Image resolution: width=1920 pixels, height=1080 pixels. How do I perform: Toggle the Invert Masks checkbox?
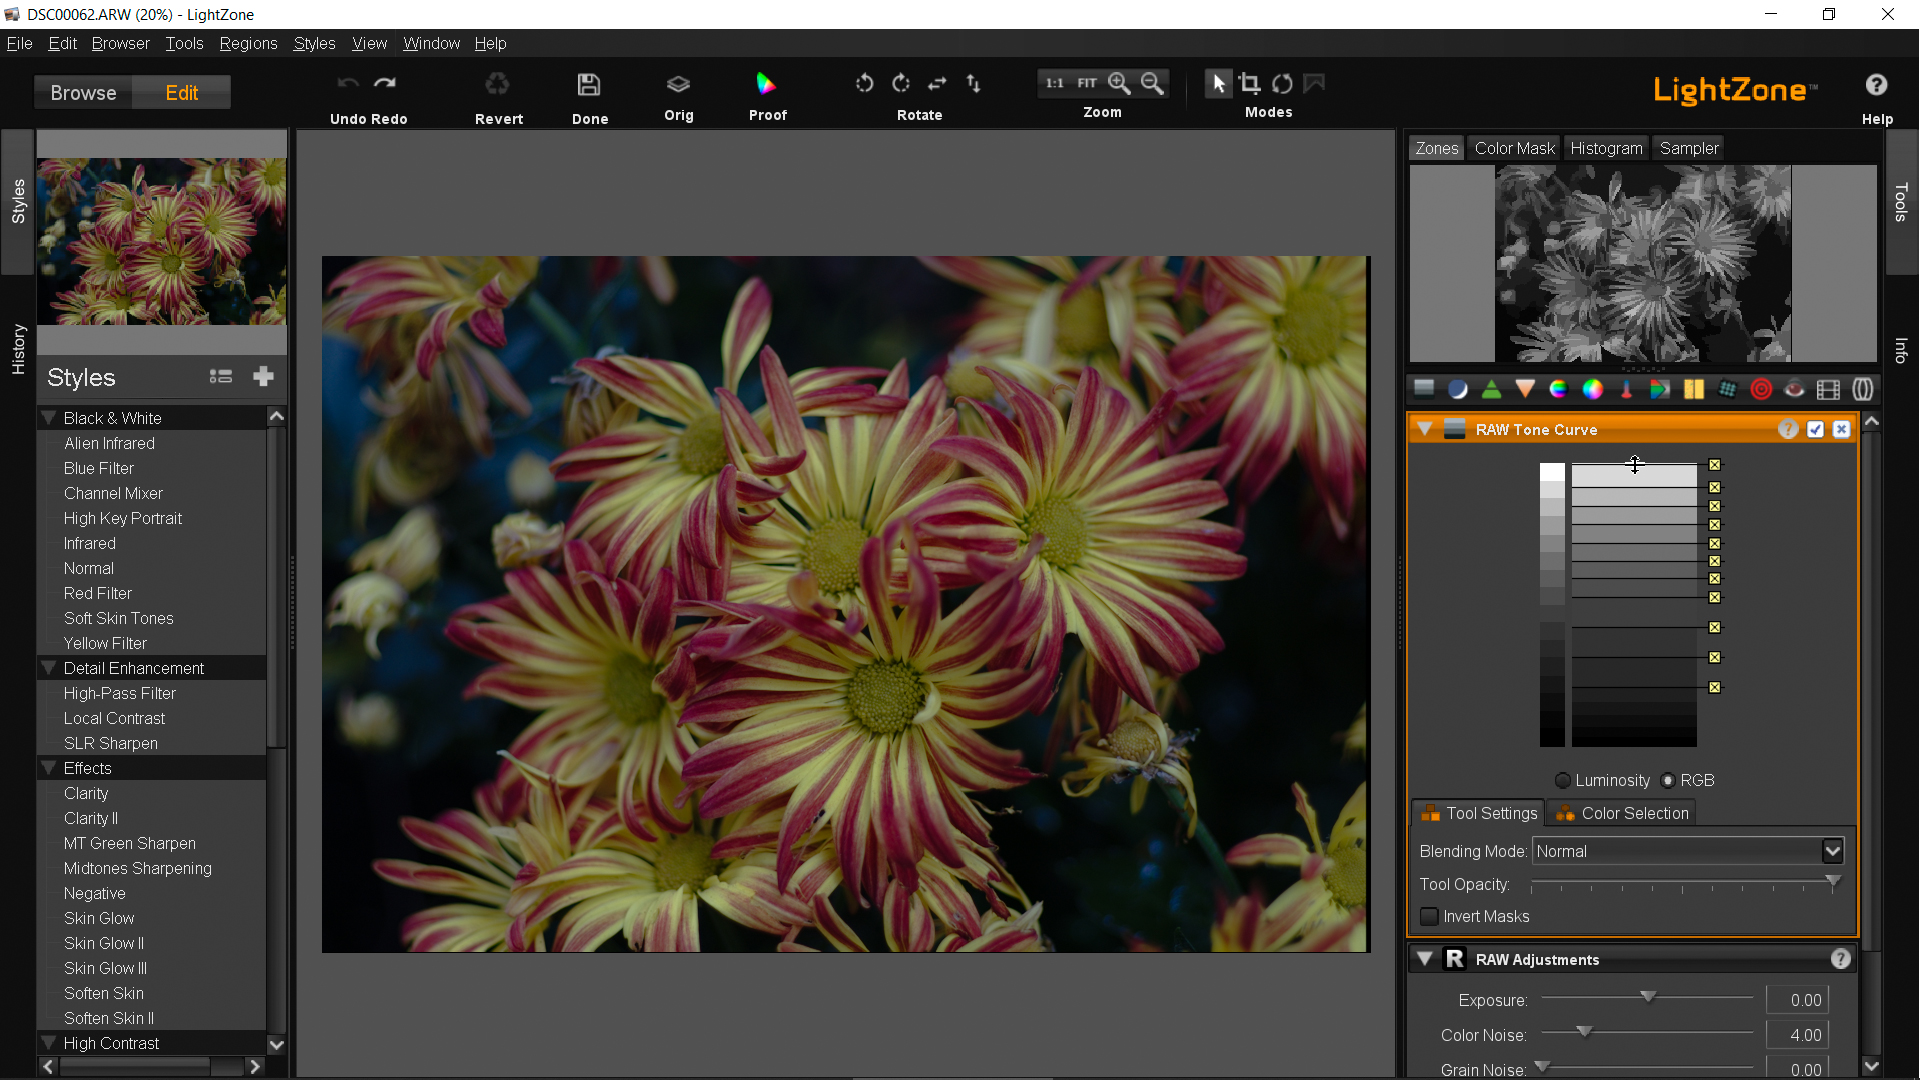pyautogui.click(x=1429, y=916)
